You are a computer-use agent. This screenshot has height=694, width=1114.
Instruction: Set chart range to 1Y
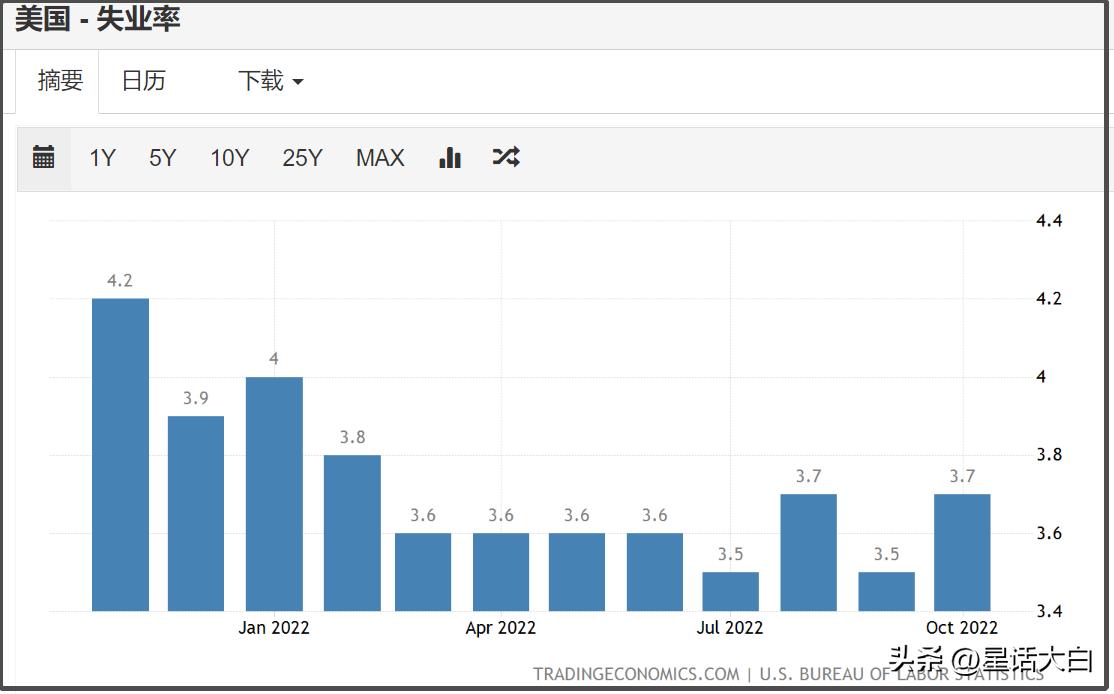coord(102,158)
